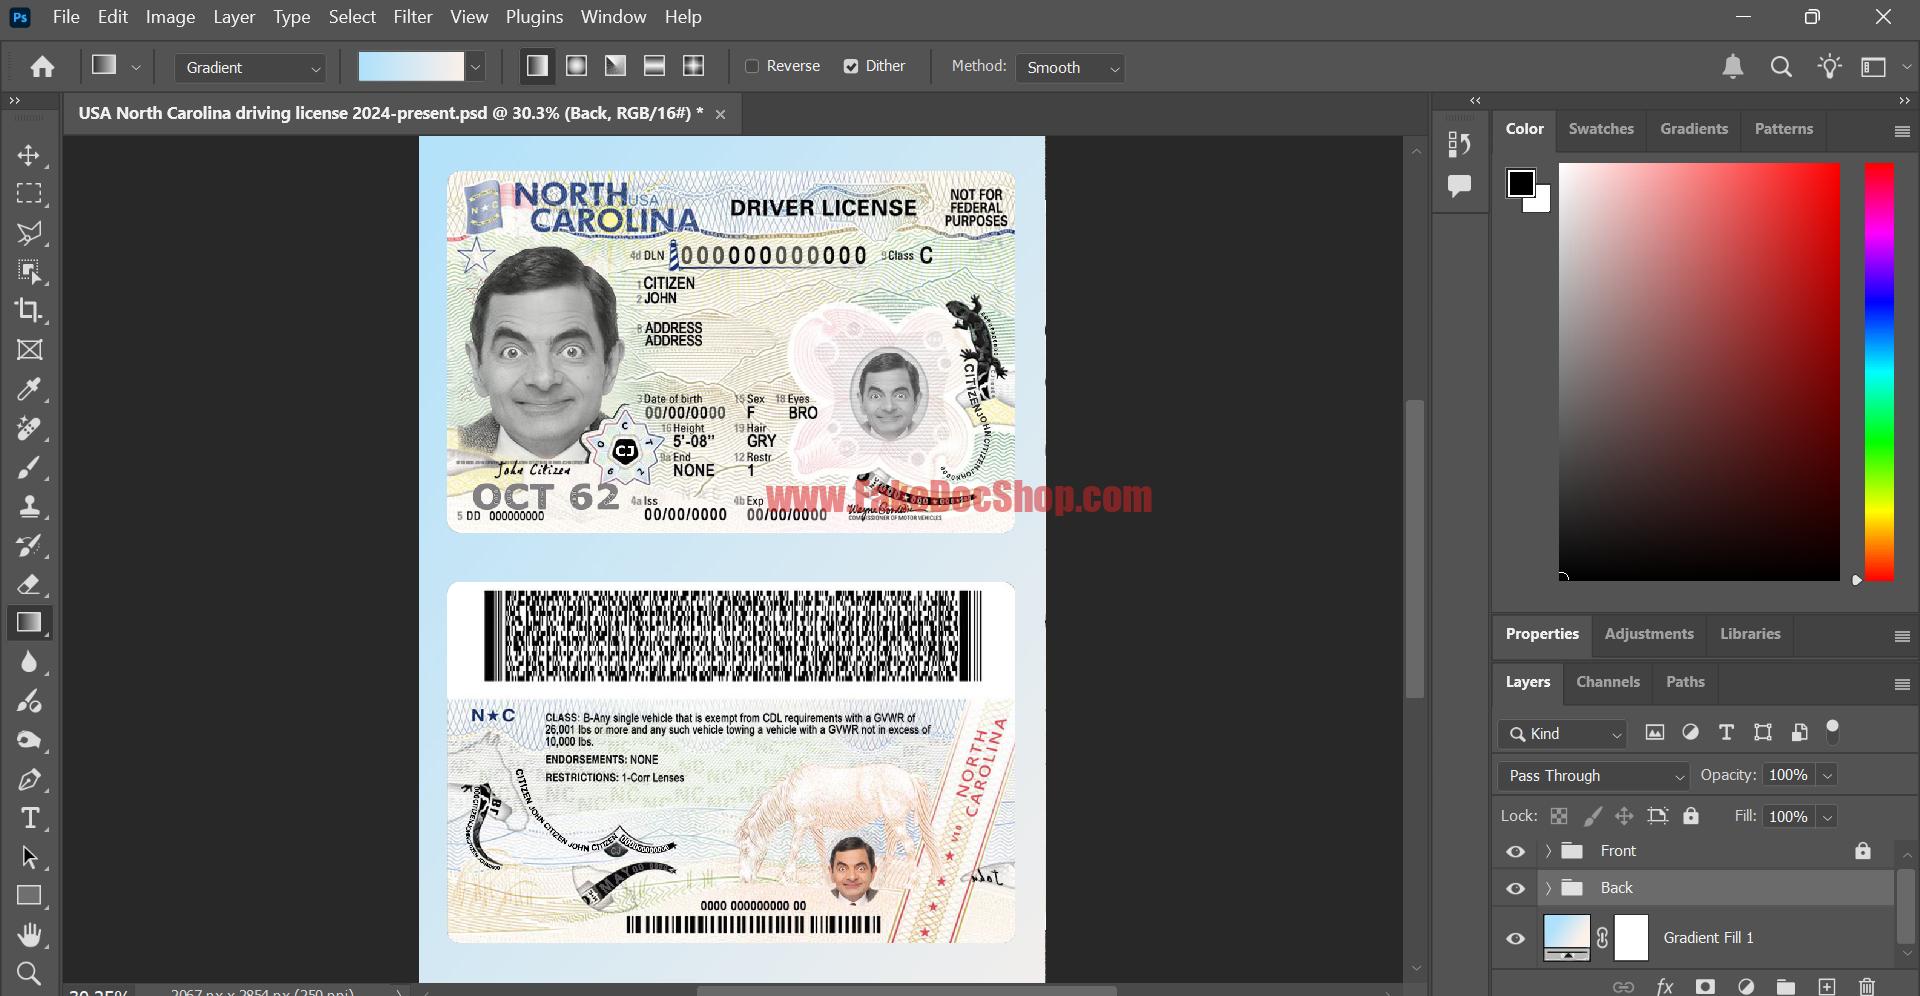Open the Pass Through blend mode dropdown
The height and width of the screenshot is (996, 1920).
(x=1594, y=775)
